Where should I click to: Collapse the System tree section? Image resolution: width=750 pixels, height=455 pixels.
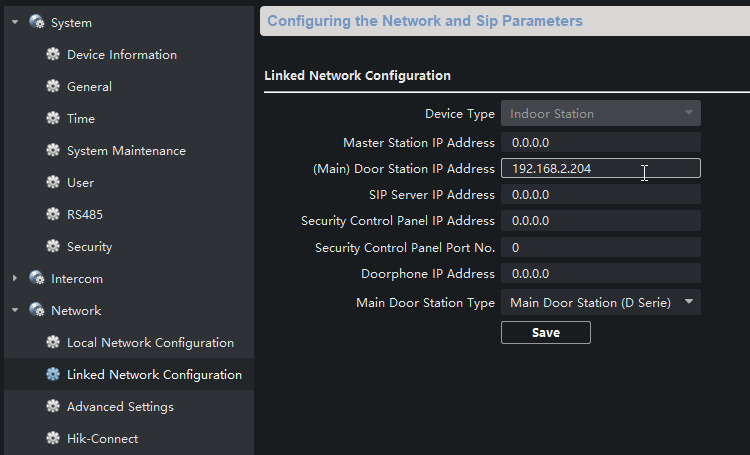click(x=15, y=23)
